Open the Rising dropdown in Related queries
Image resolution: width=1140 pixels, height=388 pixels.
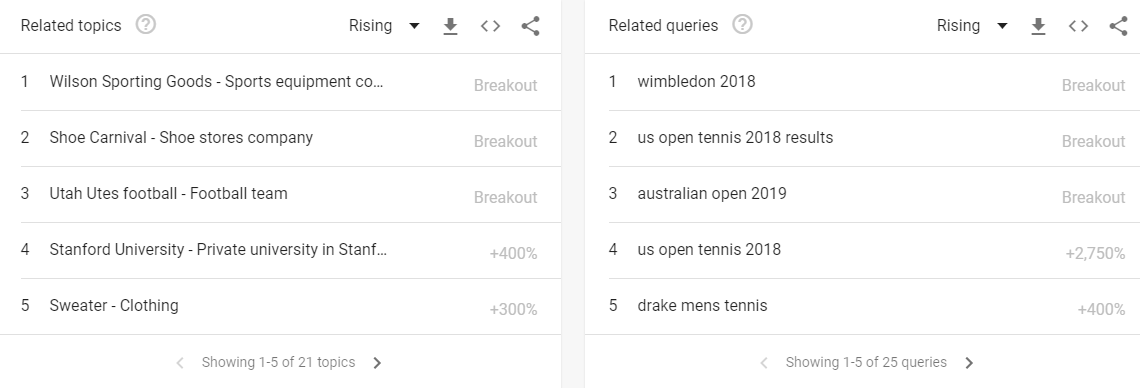[x=972, y=25]
